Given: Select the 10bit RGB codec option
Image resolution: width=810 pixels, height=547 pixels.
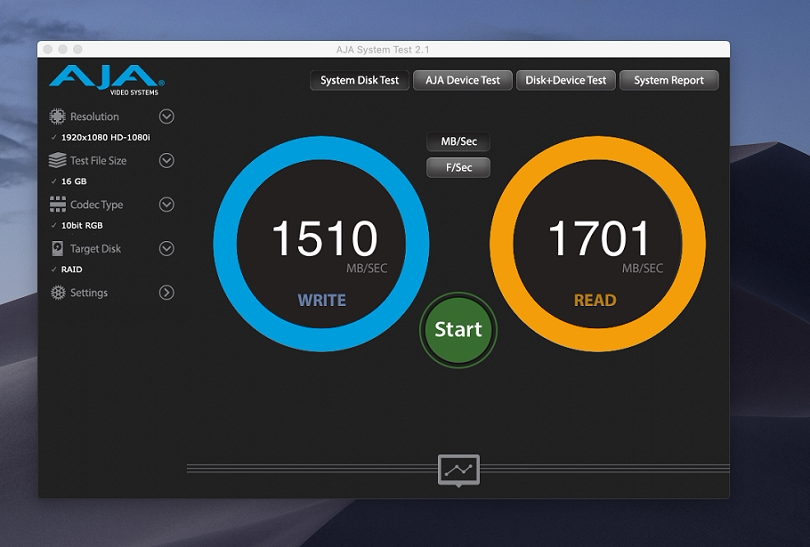Looking at the screenshot, I should (82, 225).
